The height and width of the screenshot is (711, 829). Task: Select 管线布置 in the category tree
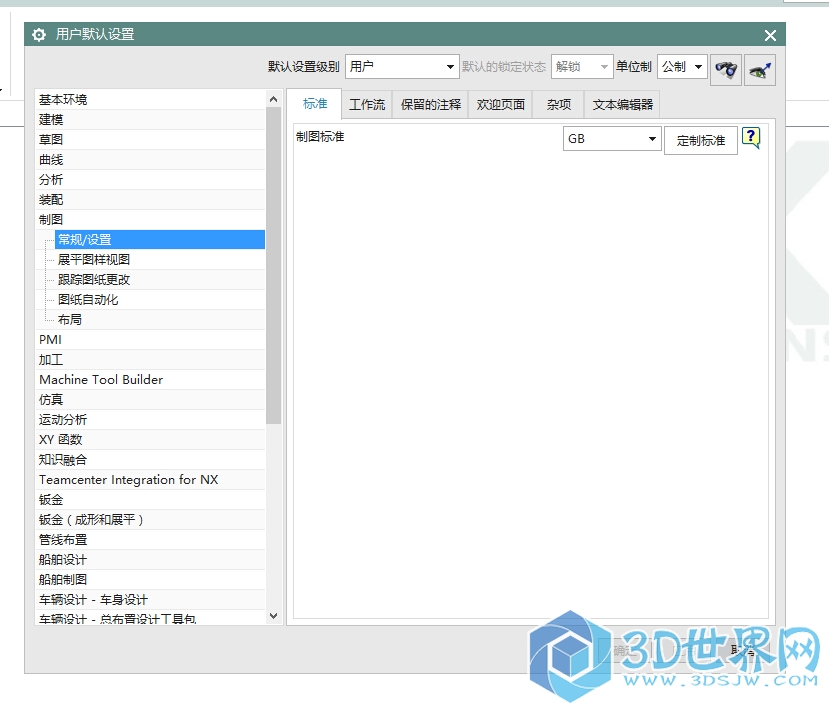click(150, 540)
